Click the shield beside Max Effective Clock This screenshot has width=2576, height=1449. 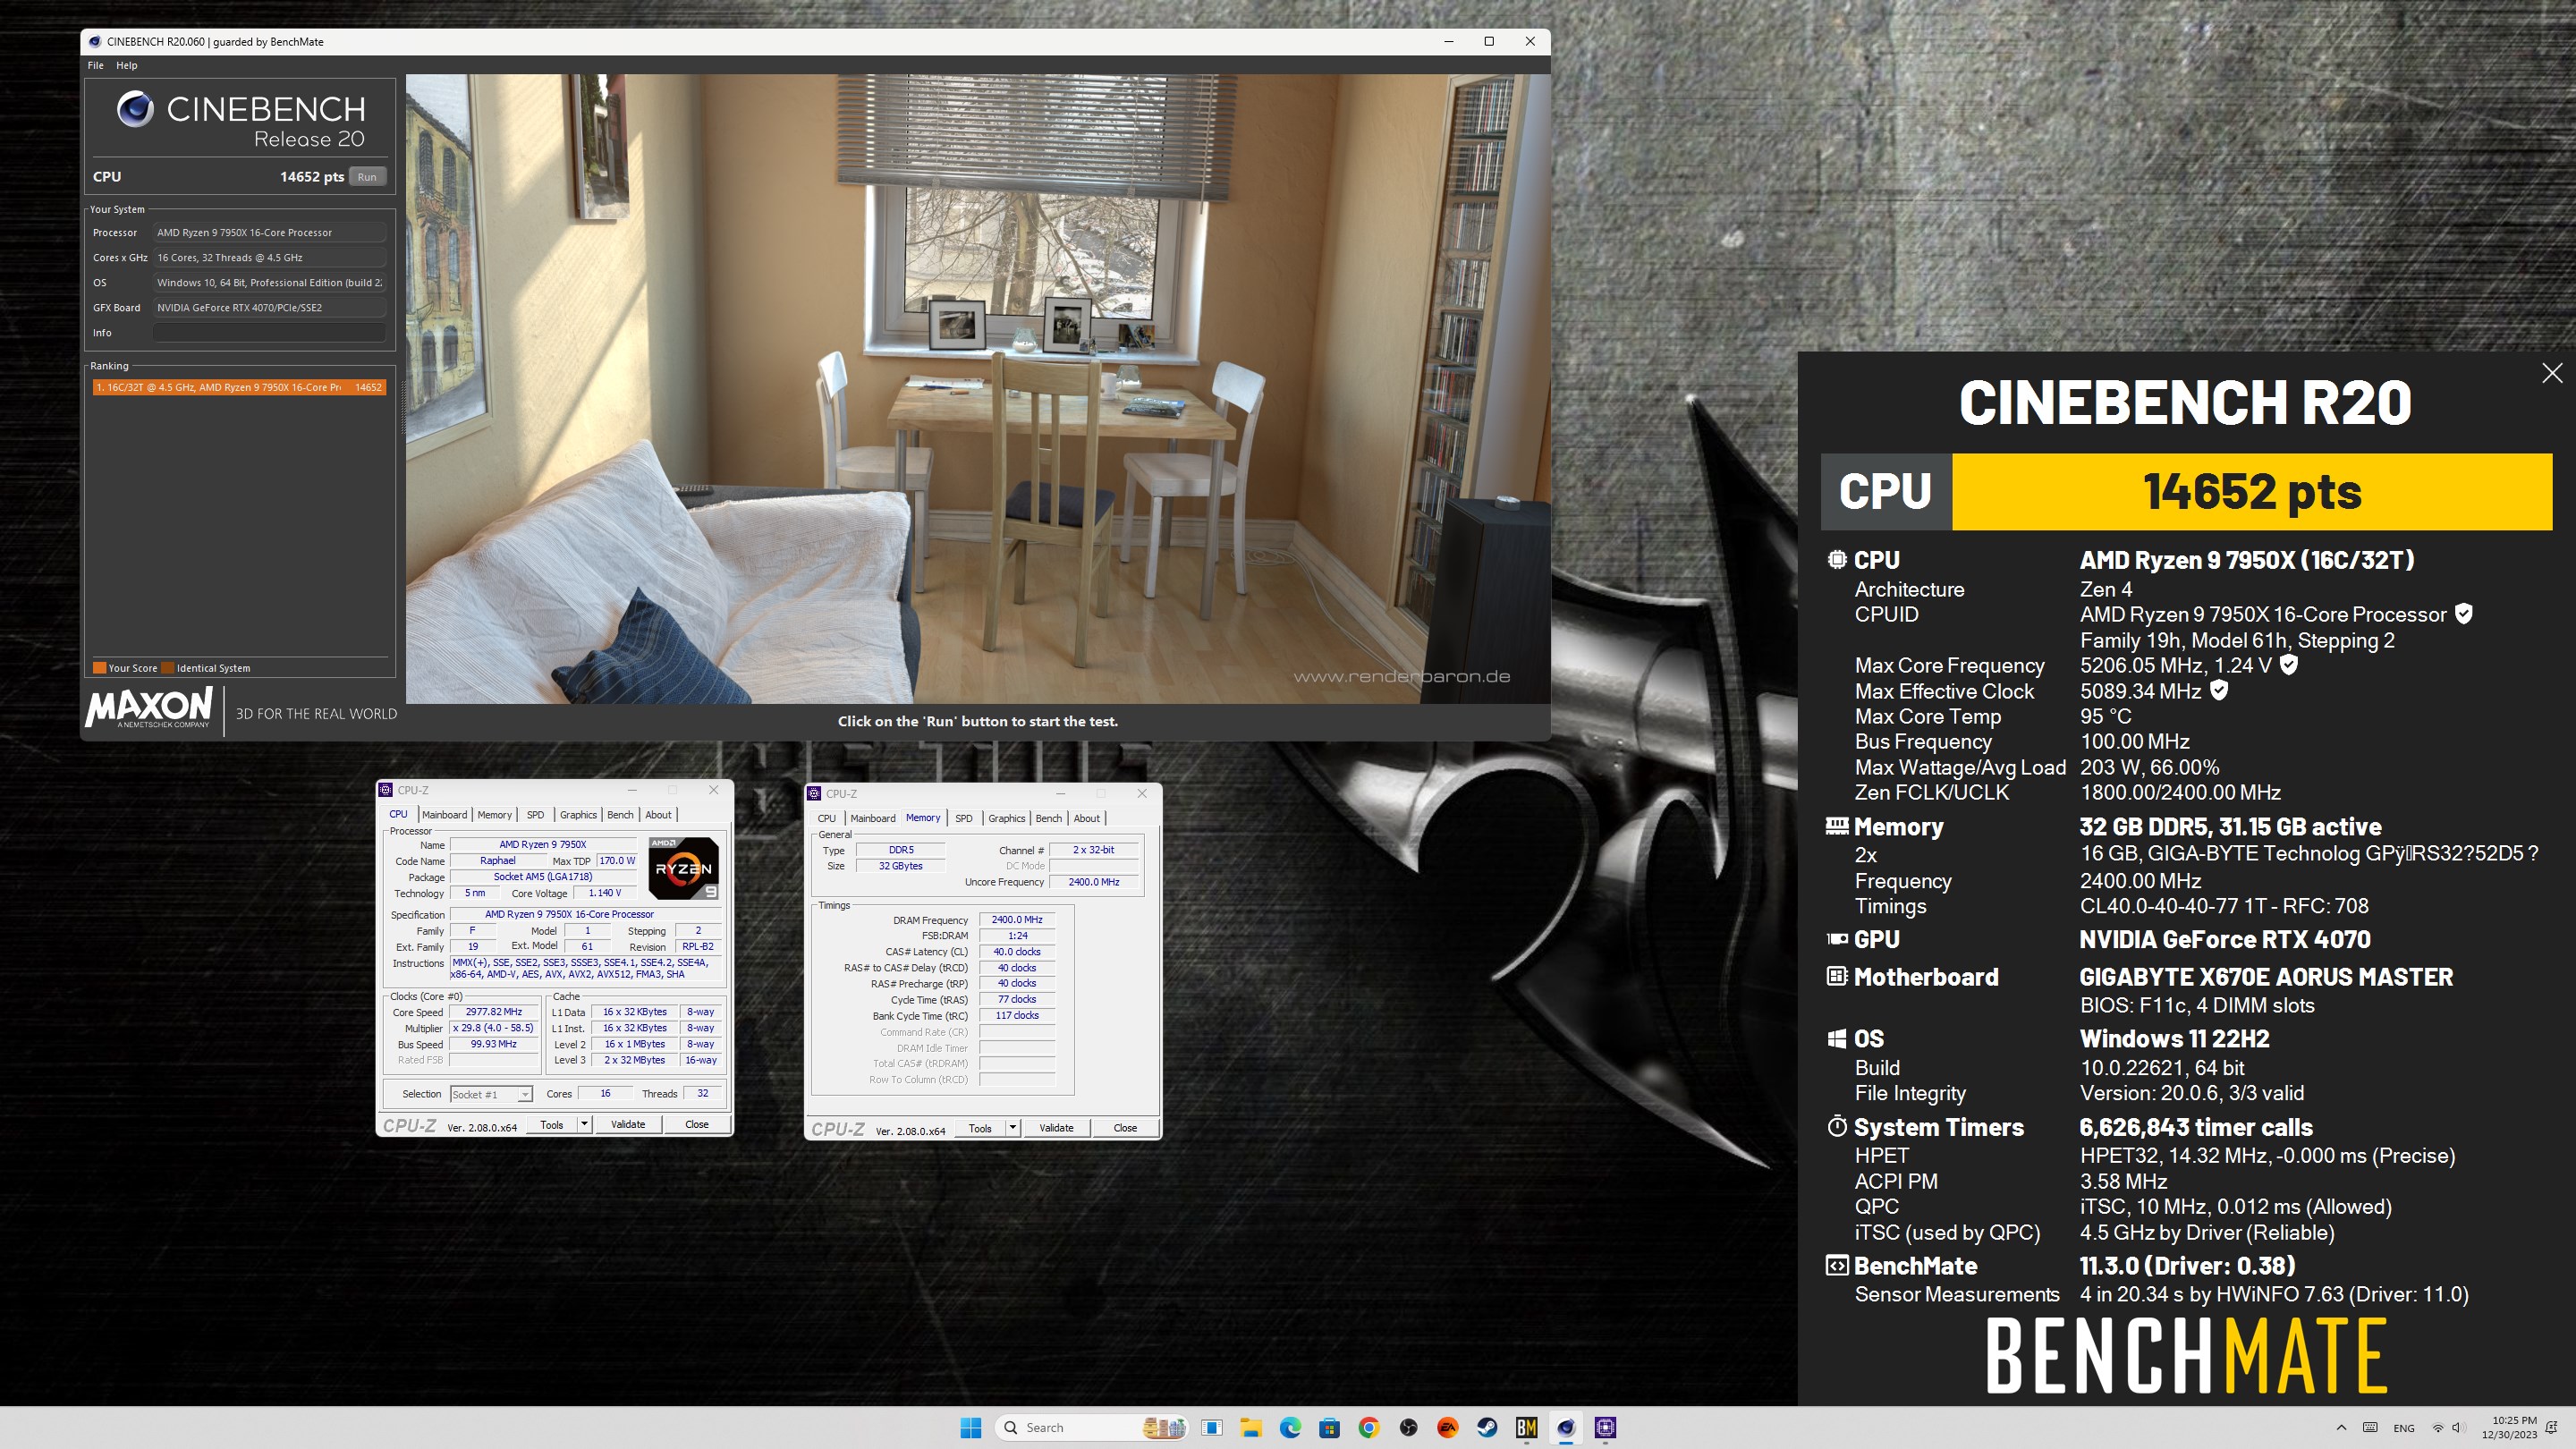coord(2219,690)
